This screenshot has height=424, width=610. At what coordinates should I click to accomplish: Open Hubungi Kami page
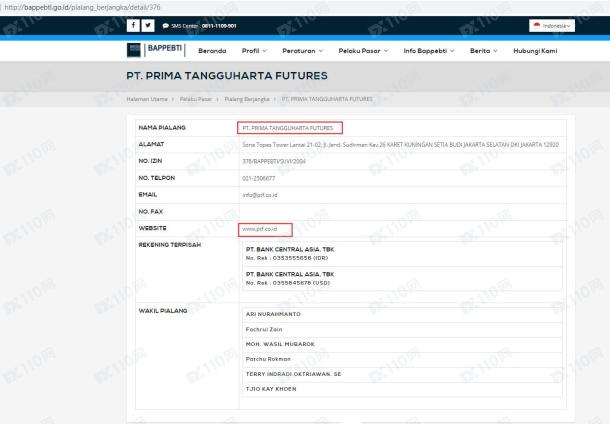(x=535, y=51)
